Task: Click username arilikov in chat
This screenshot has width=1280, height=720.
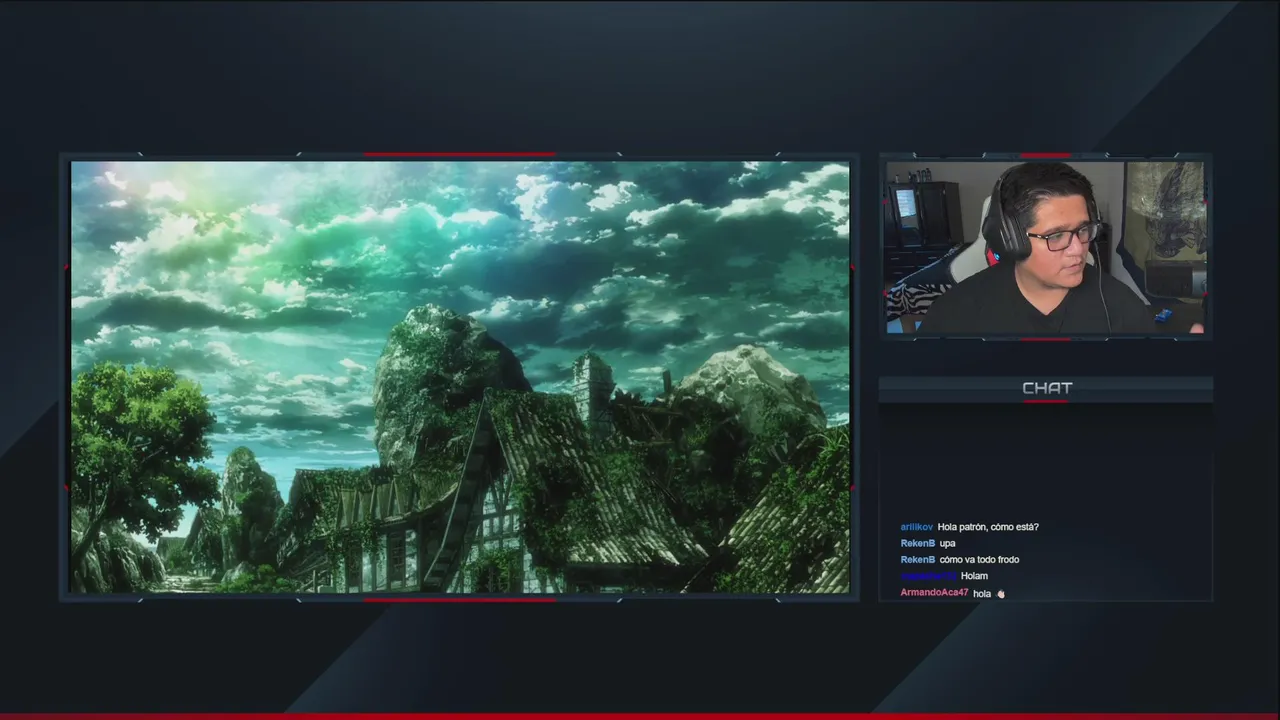Action: coord(917,527)
